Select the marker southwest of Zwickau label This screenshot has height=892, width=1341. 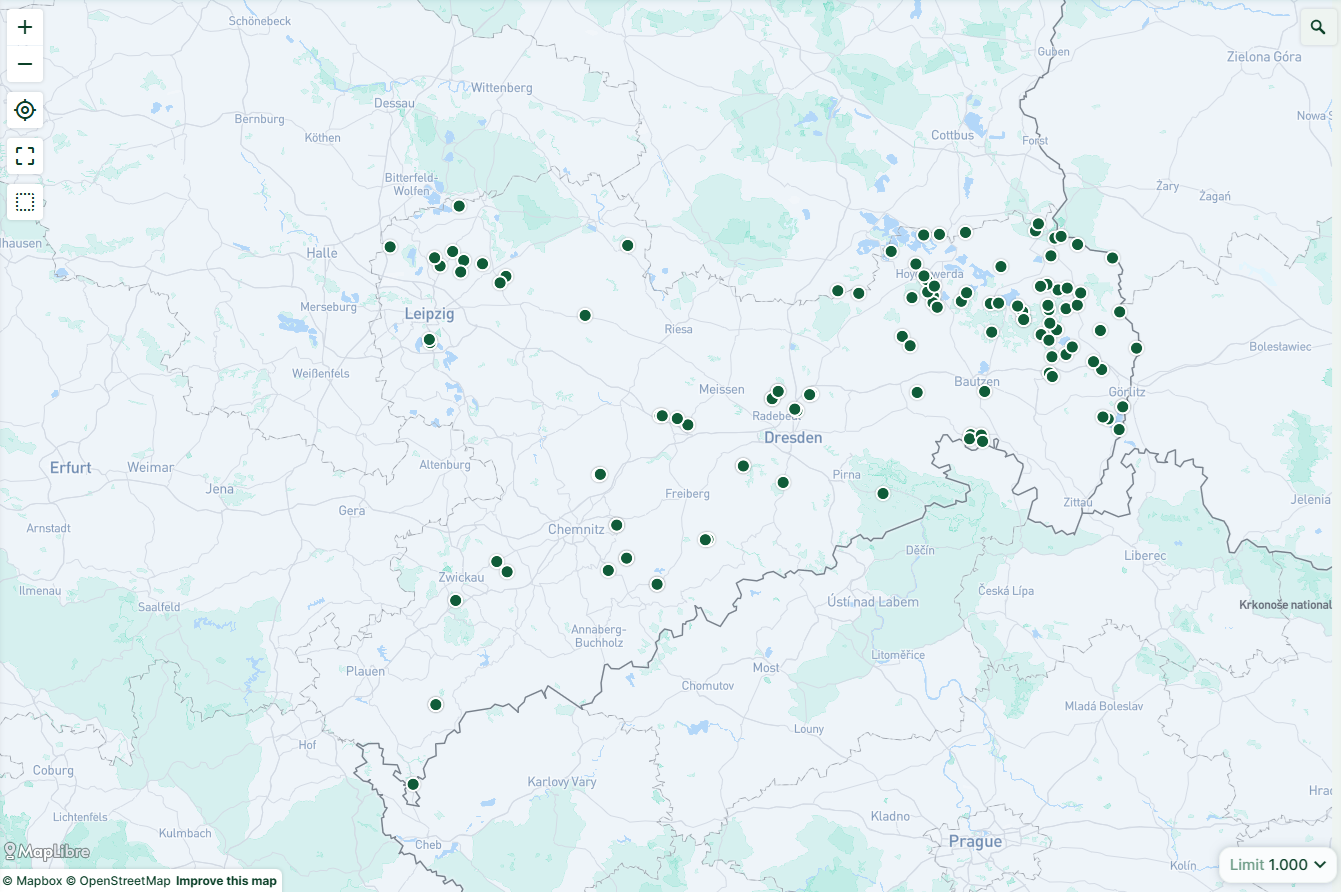pos(456,601)
